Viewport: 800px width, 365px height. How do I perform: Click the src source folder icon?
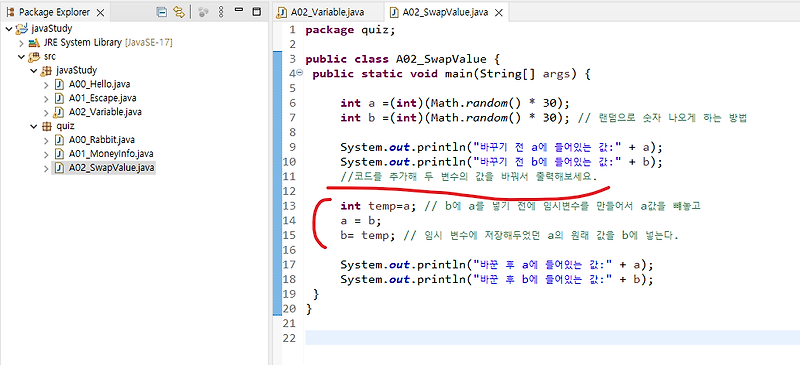coord(35,56)
